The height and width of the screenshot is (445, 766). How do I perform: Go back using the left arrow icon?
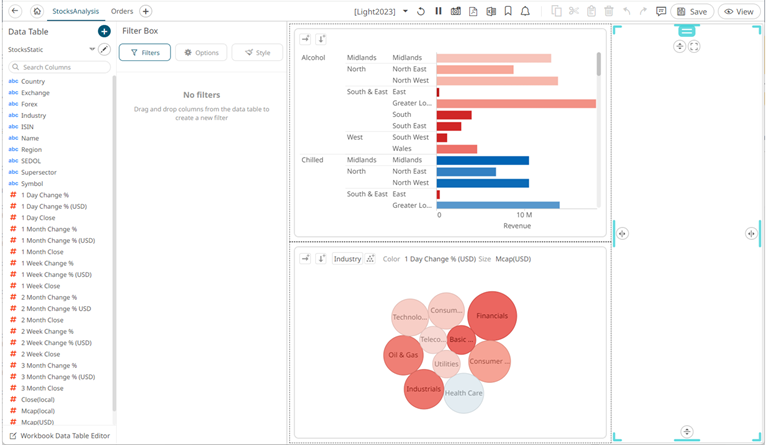[14, 11]
